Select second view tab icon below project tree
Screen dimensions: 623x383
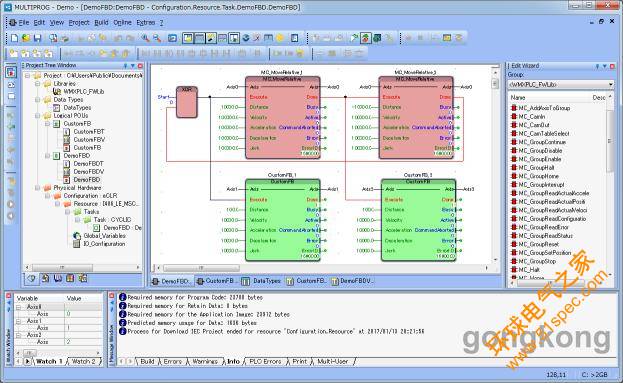[x=45, y=279]
